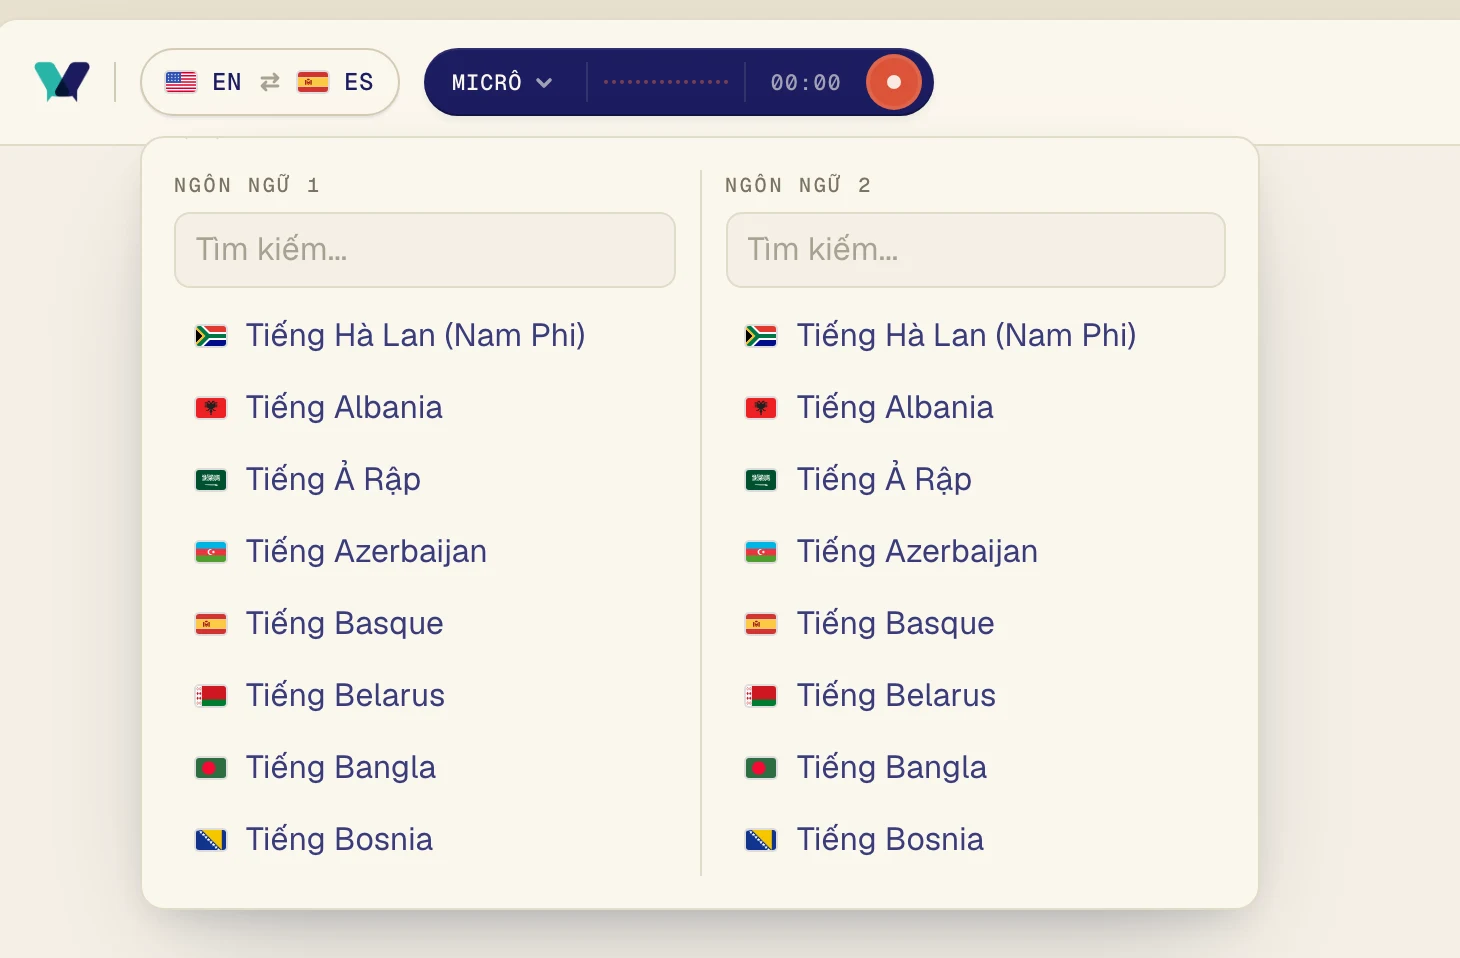The image size is (1460, 958).
Task: Click South Africa flag in Ngôn ngữ 2 list
Action: tap(761, 336)
